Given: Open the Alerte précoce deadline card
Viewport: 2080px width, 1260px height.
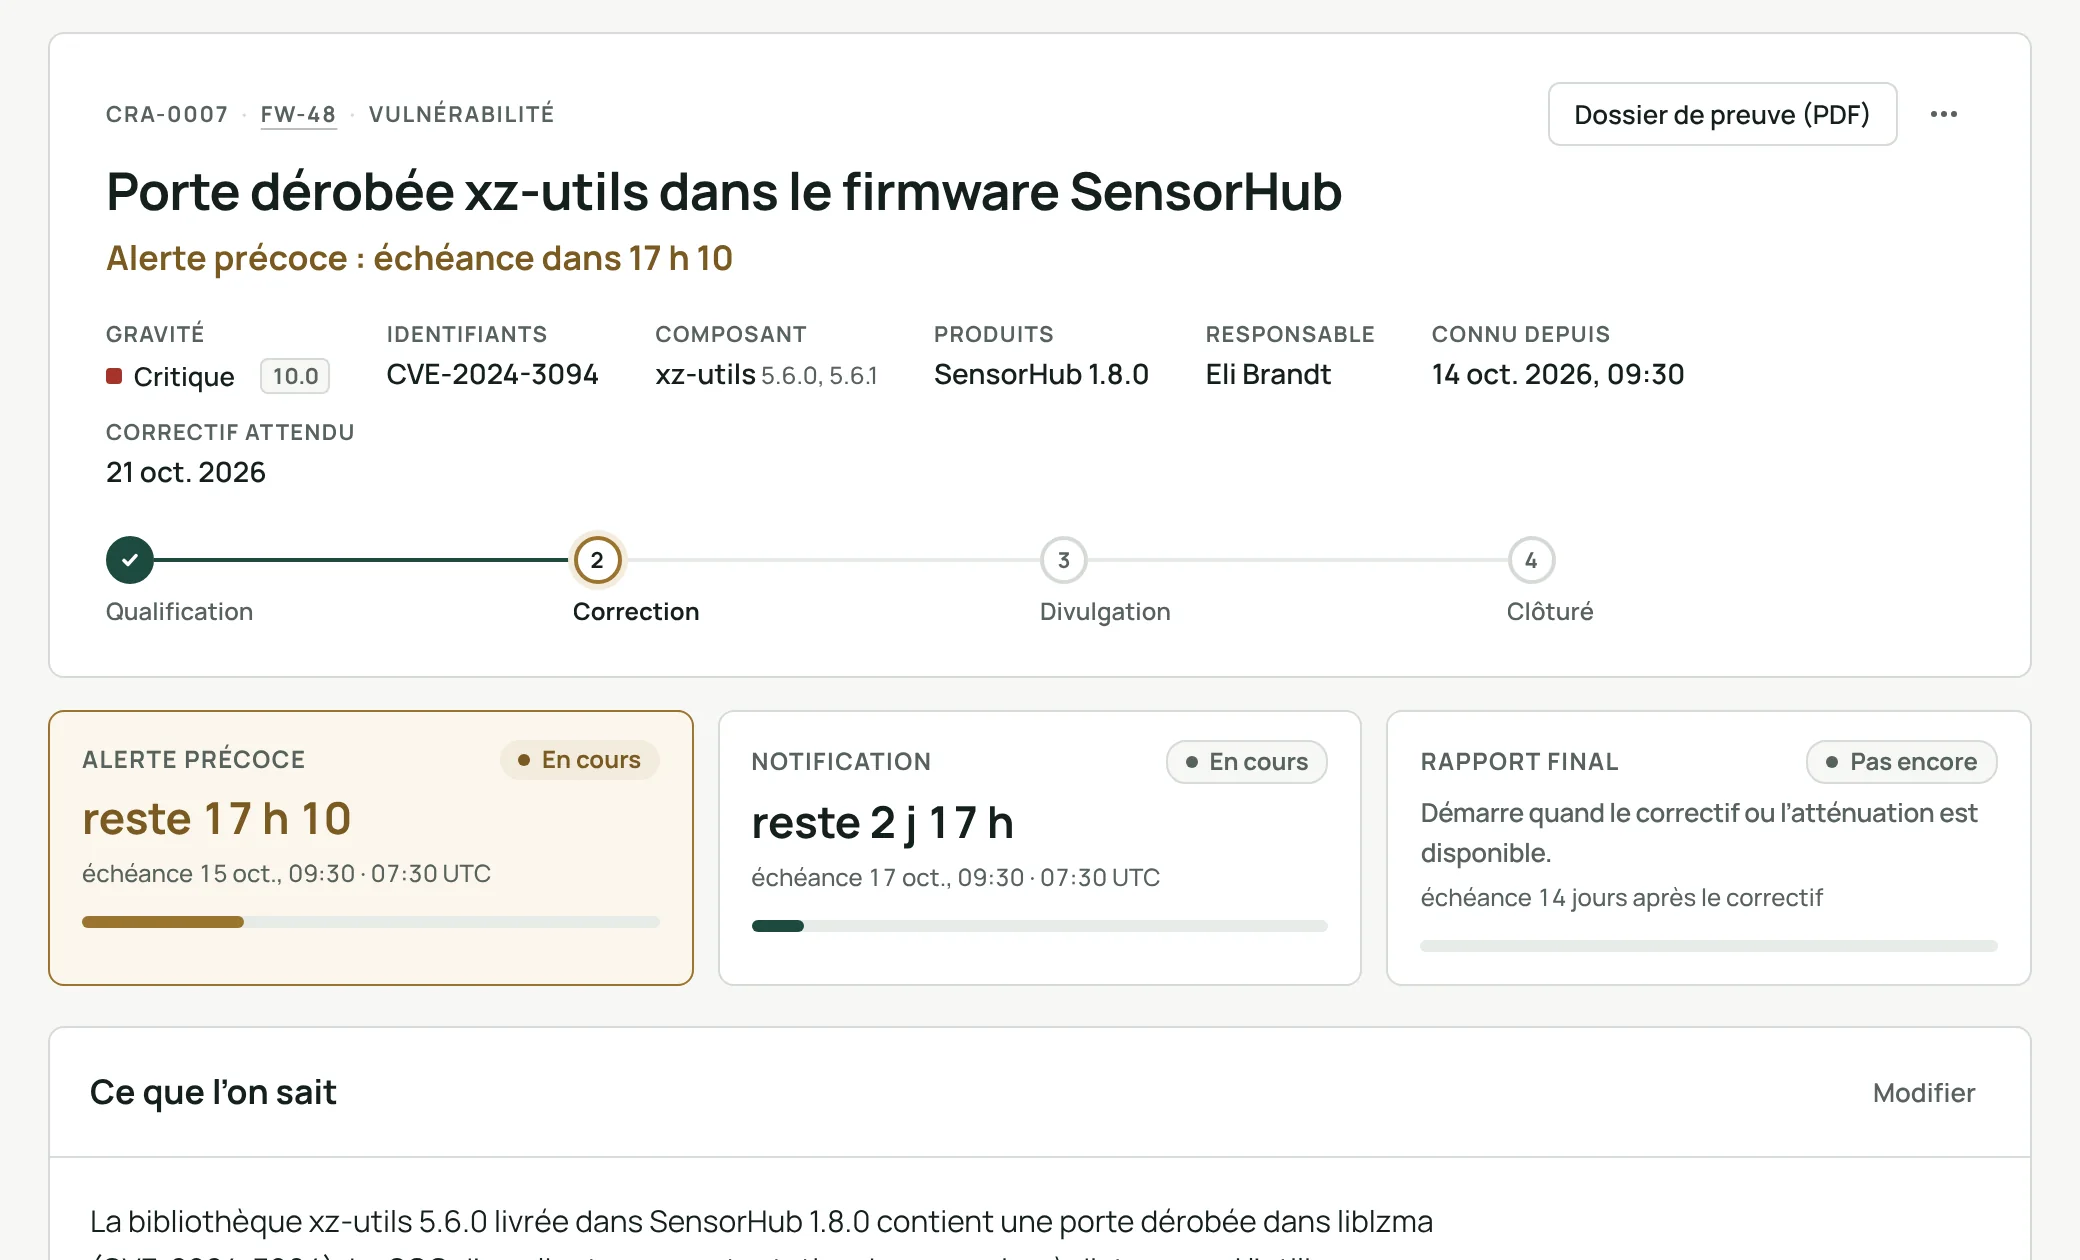Looking at the screenshot, I should 371,848.
